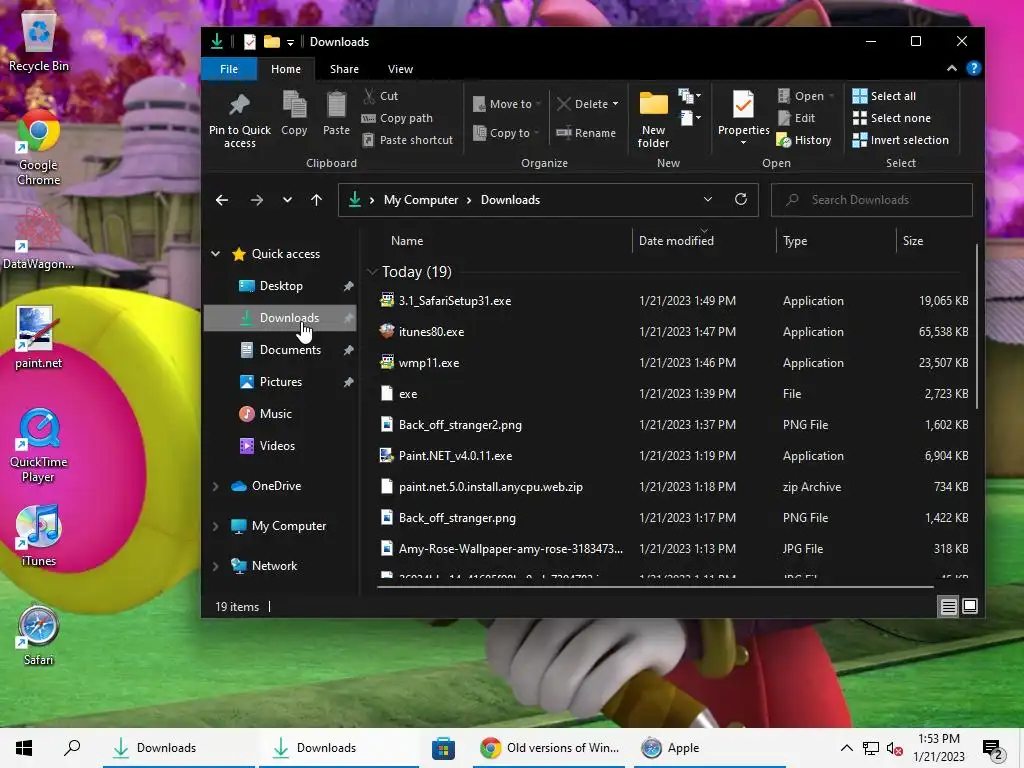Switch to the View ribbon tab
The height and width of the screenshot is (768, 1024).
[400, 69]
